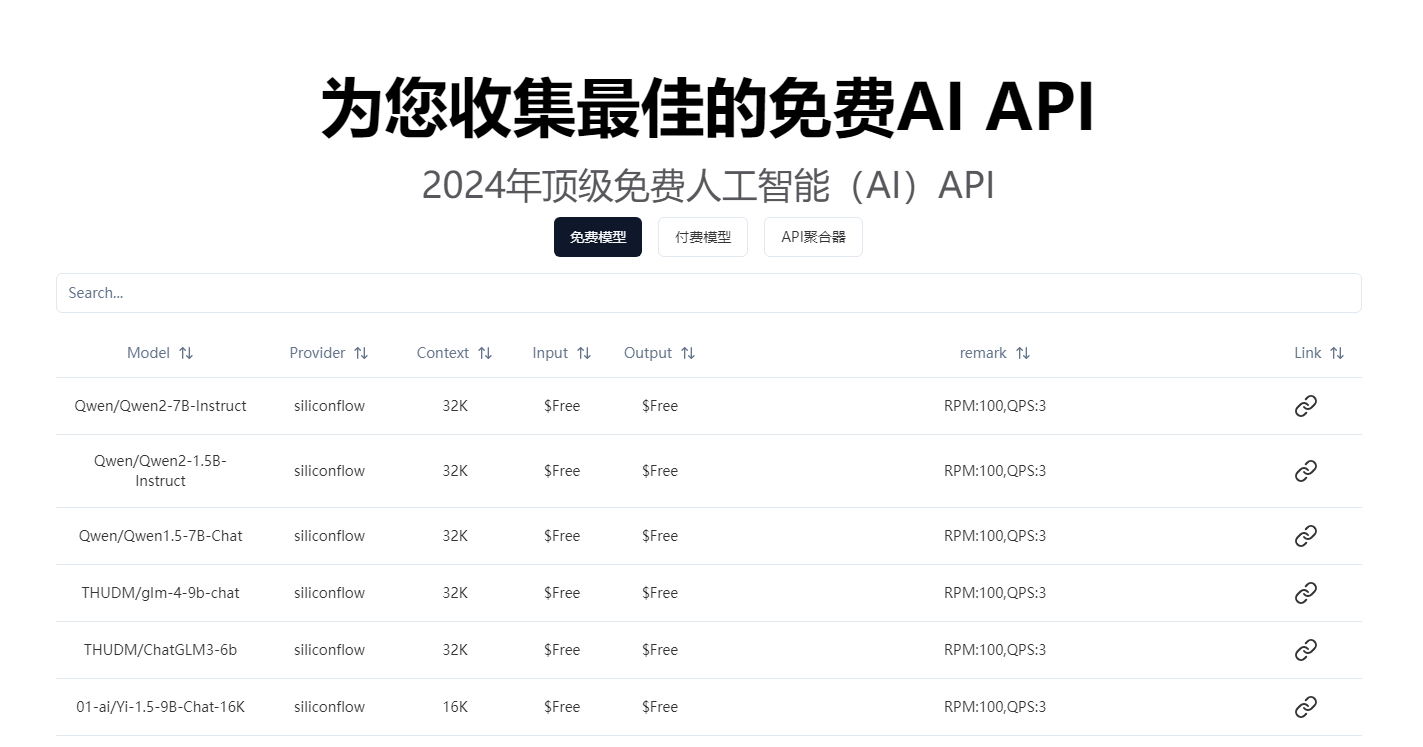This screenshot has width=1423, height=747.
Task: Click RPM:100,QPS:3 remark in Yi-1.5-9B-Chat-16K row
Action: coord(995,707)
